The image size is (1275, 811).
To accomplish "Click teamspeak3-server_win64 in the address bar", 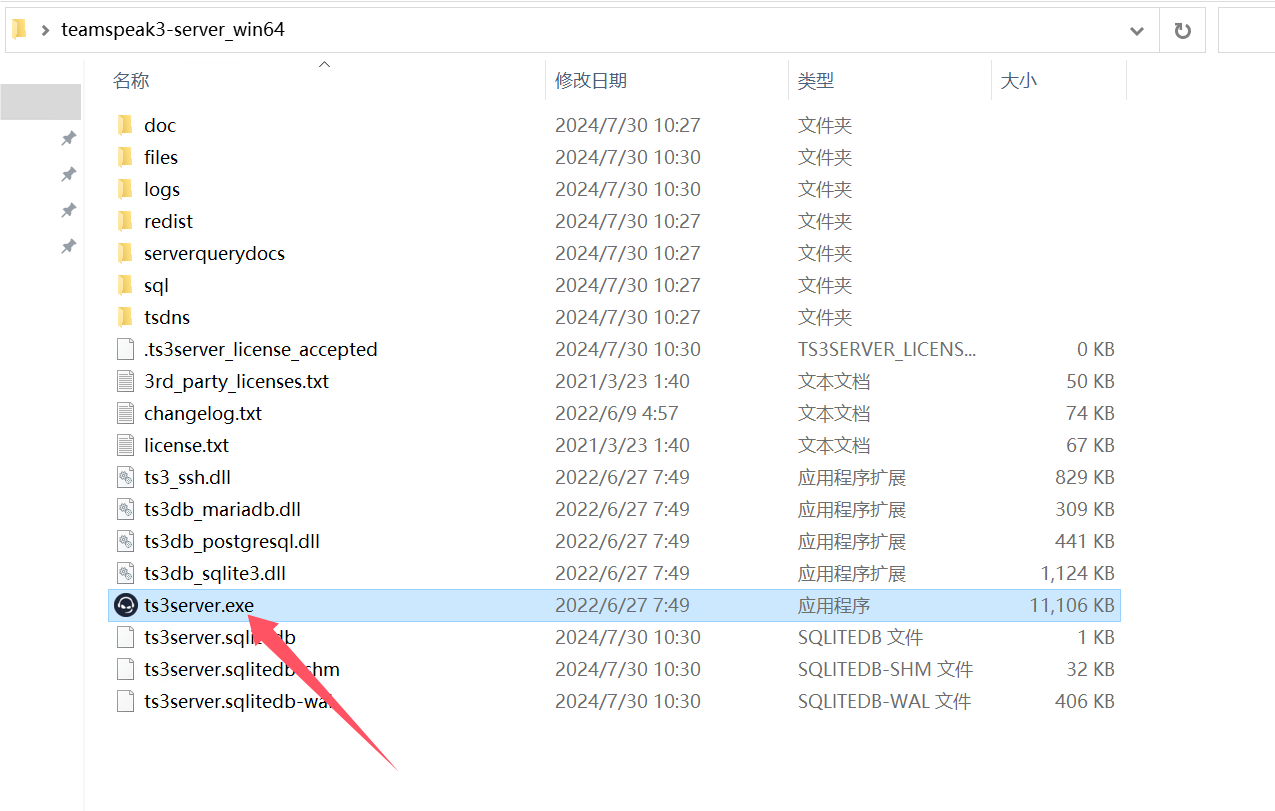I will coord(173,30).
